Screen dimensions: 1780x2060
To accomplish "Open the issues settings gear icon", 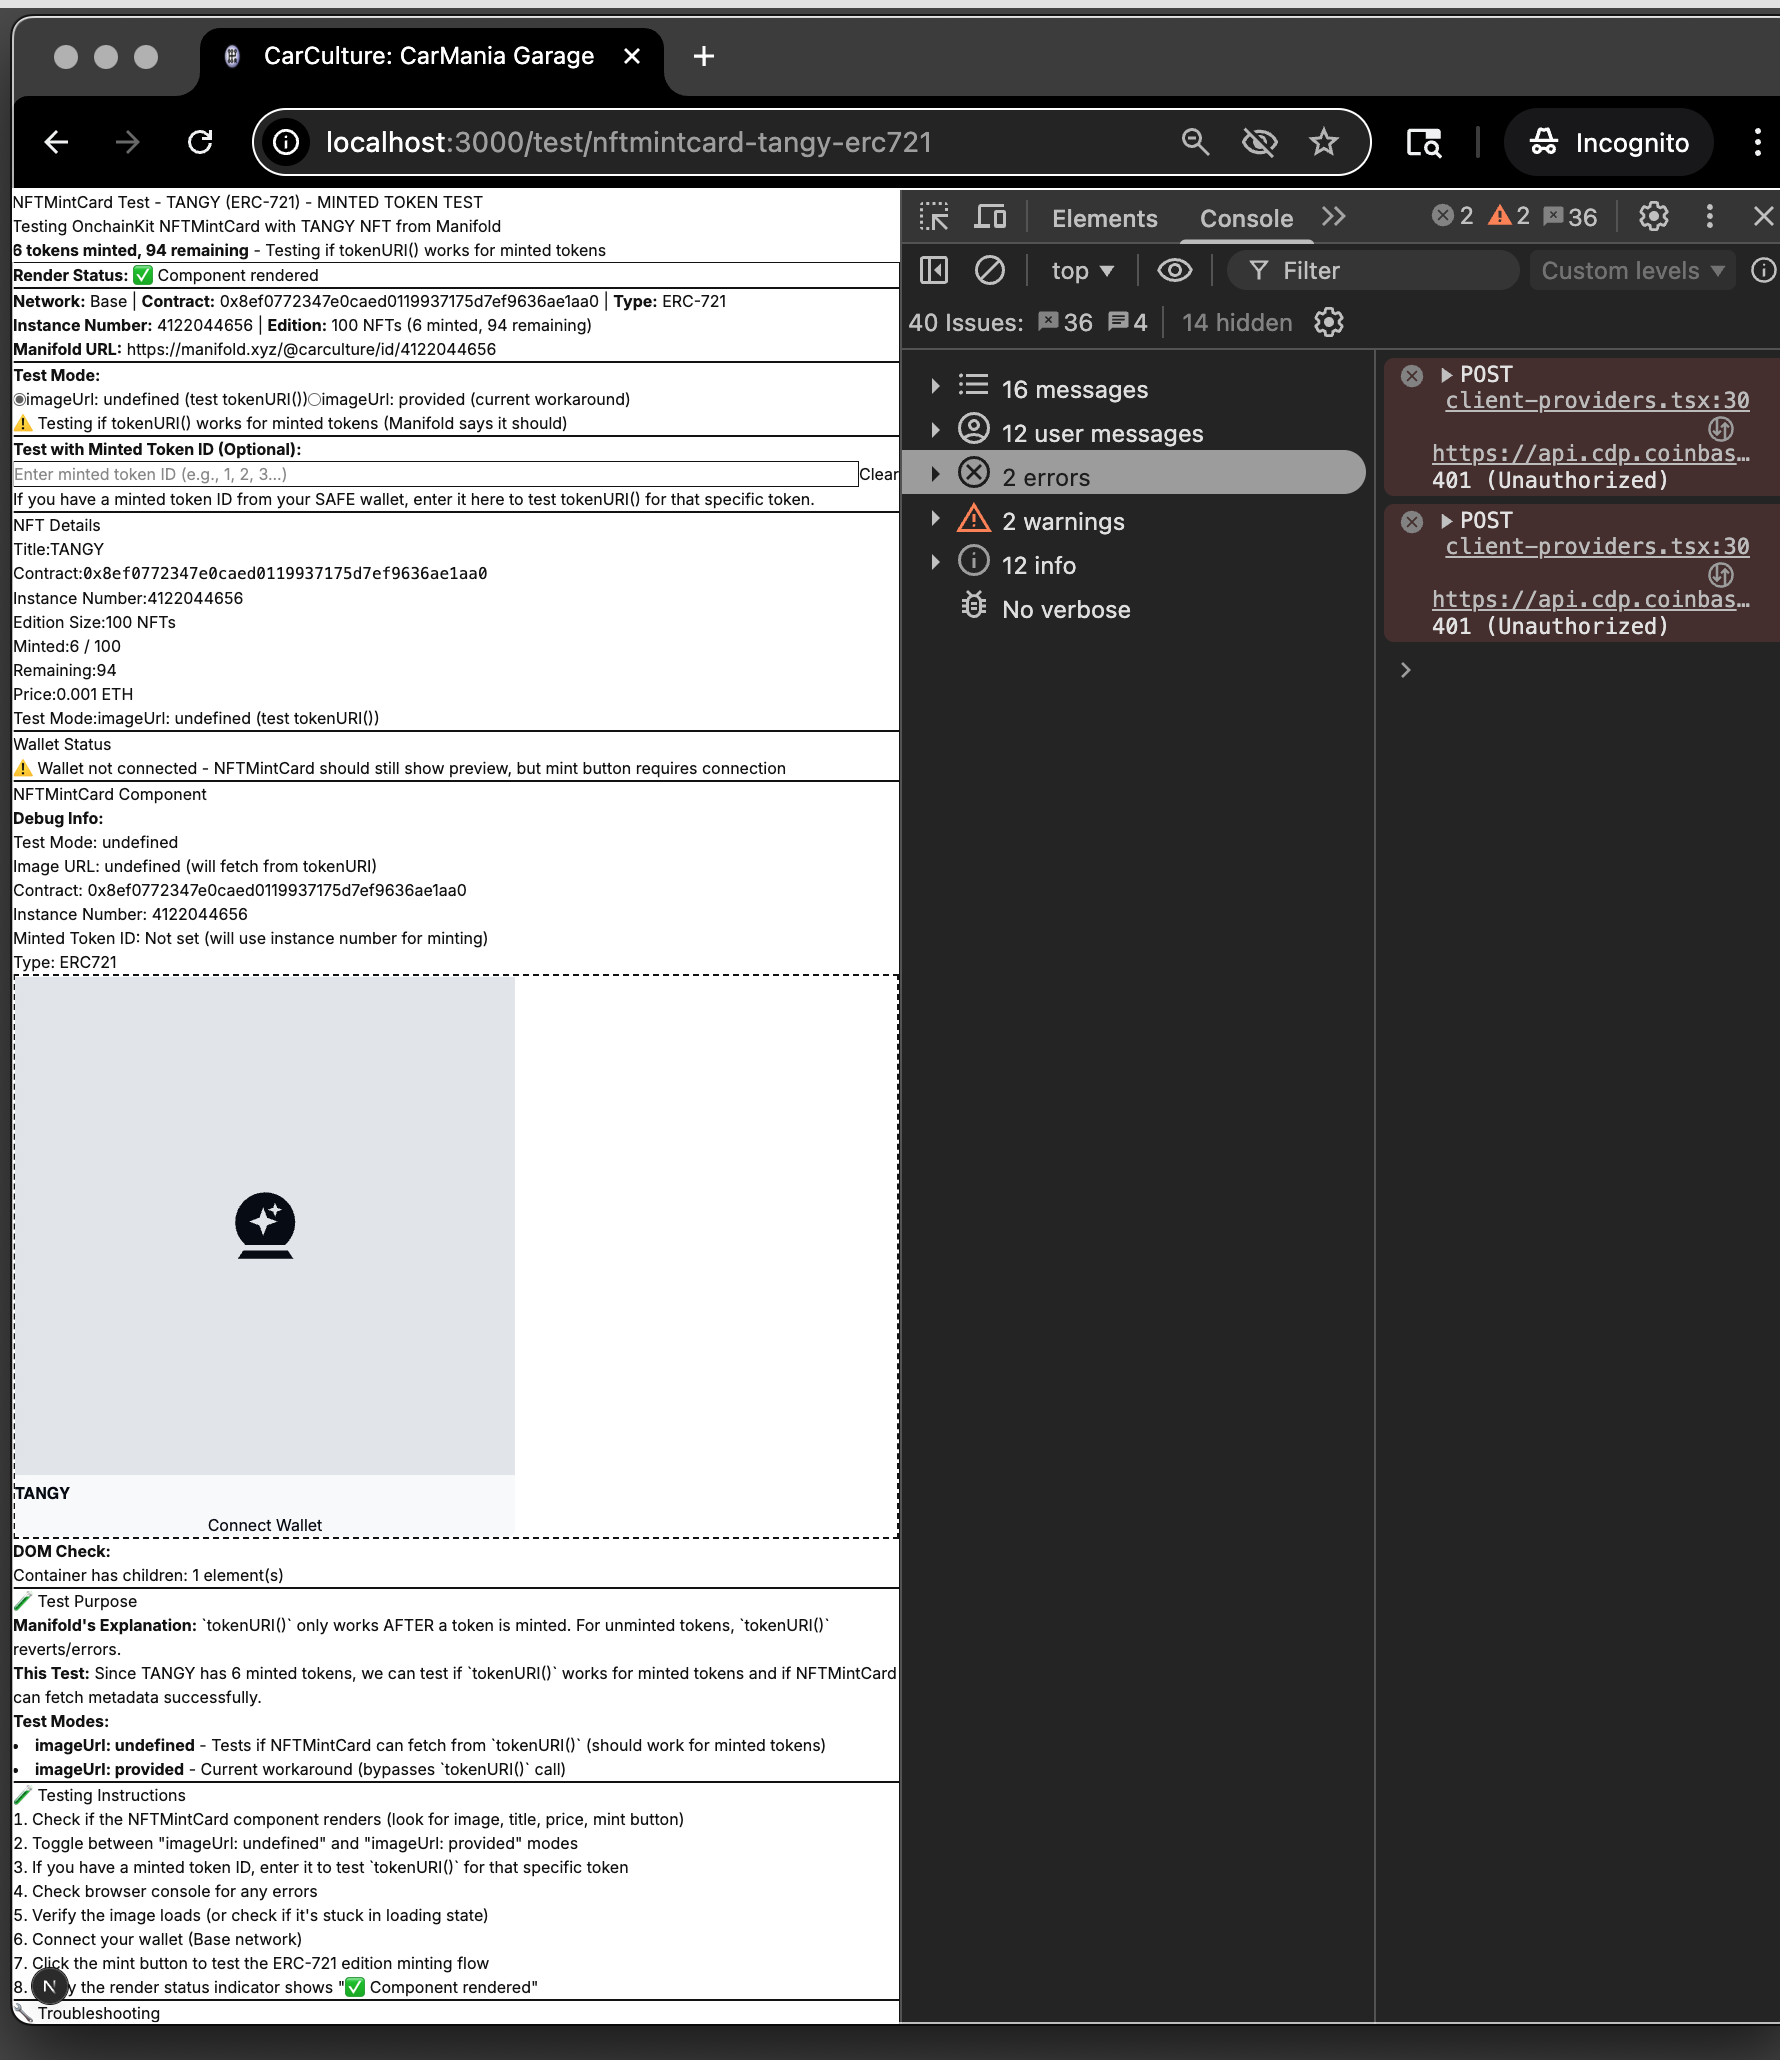I will (1328, 323).
